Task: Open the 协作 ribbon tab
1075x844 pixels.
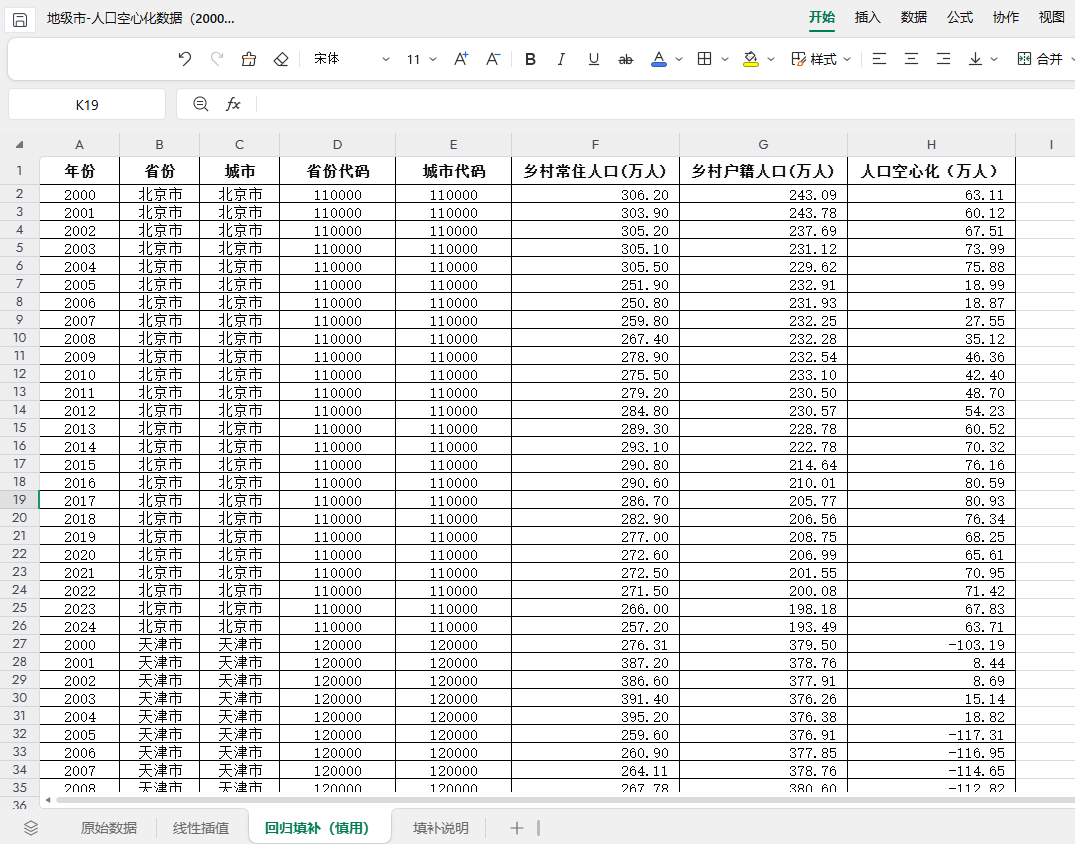Action: point(1005,17)
